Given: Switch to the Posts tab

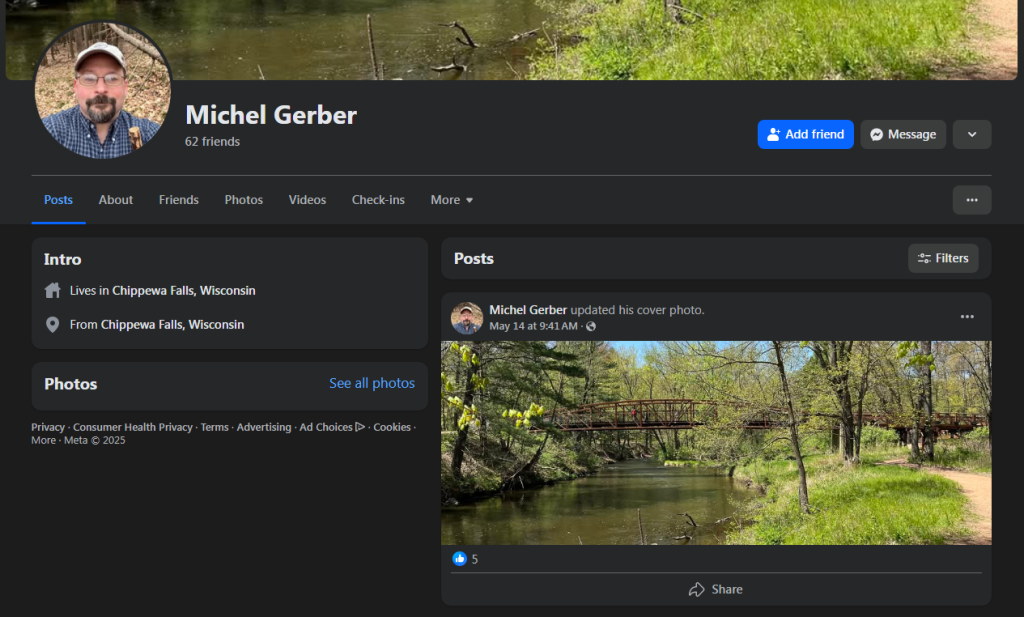Looking at the screenshot, I should 58,200.
